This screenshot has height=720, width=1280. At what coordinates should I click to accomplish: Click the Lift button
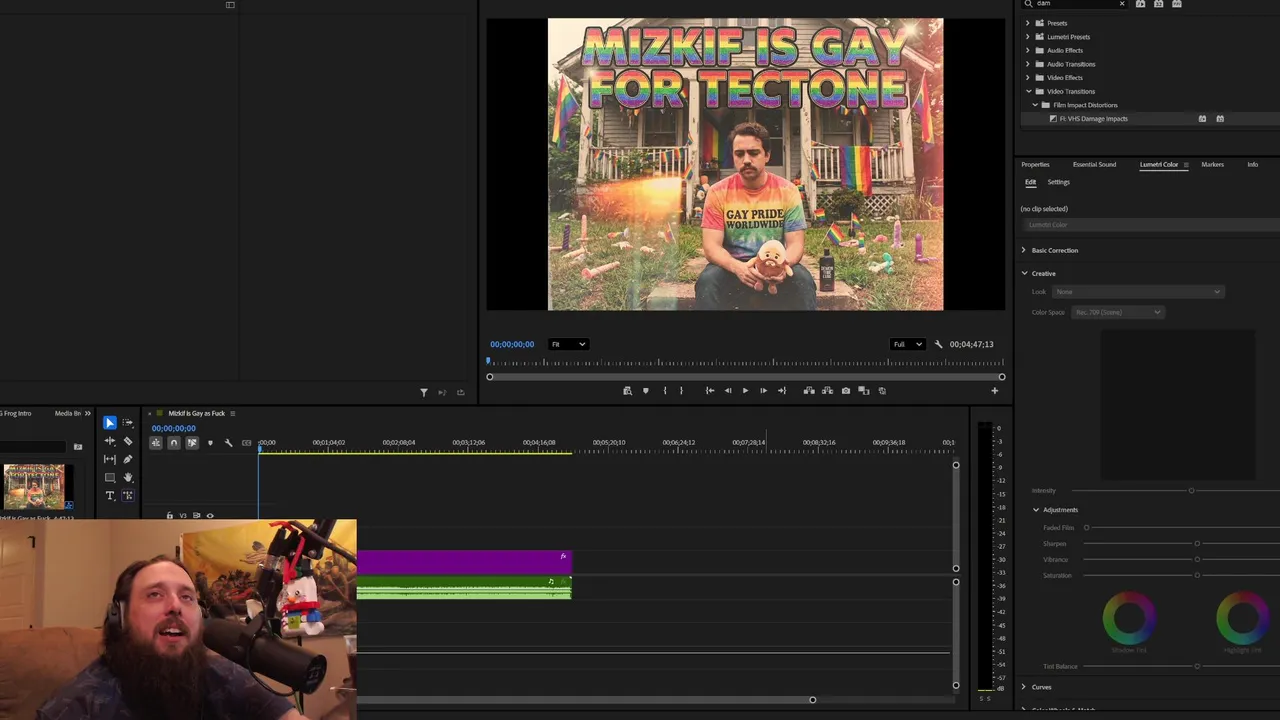809,391
